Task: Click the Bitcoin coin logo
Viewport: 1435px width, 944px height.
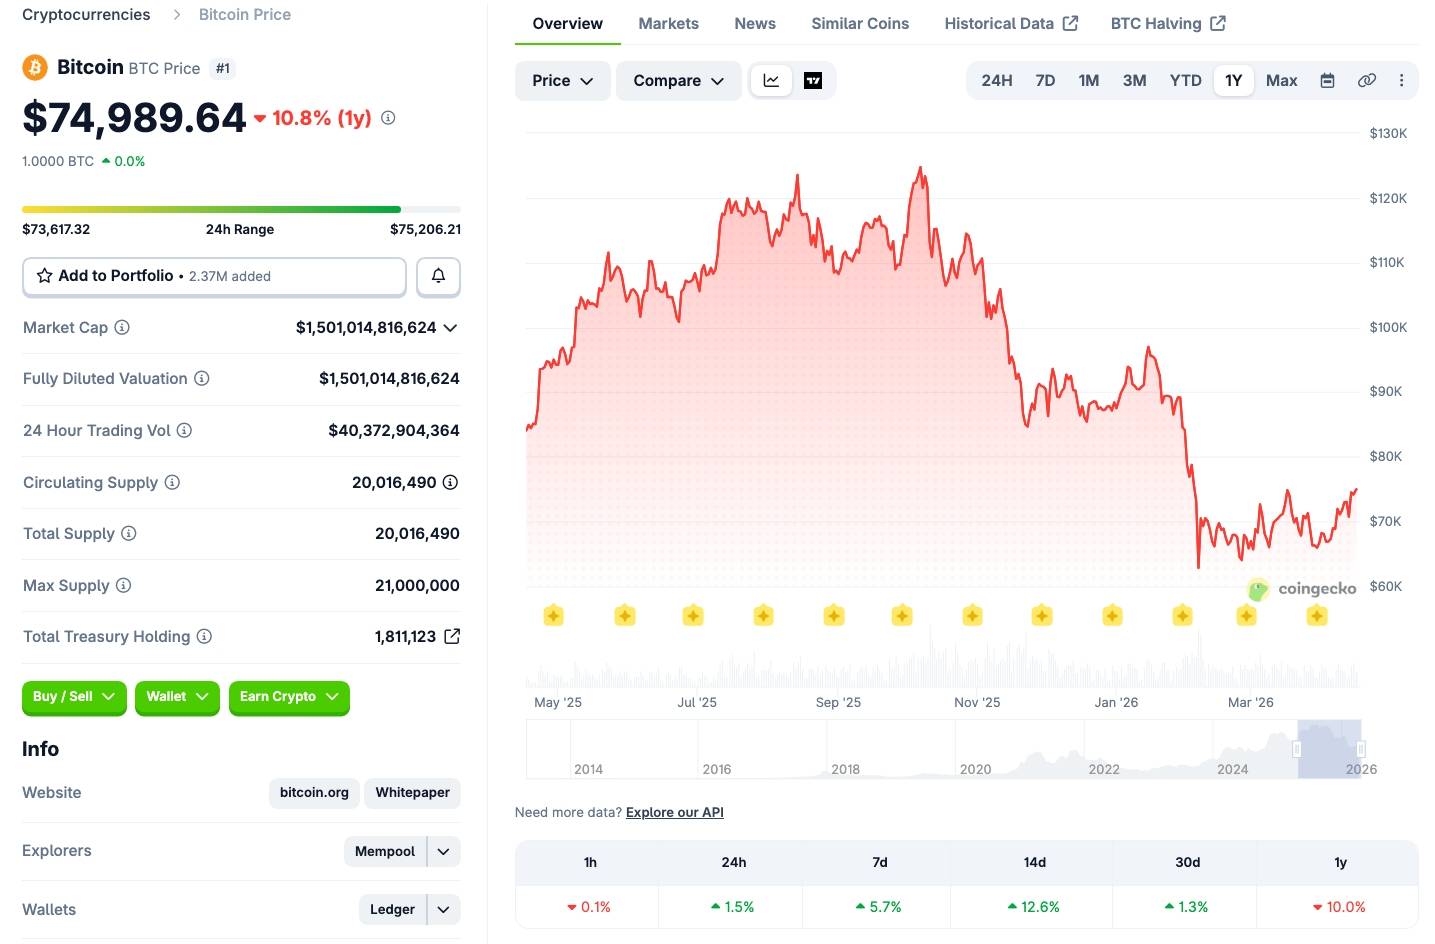Action: pyautogui.click(x=34, y=67)
